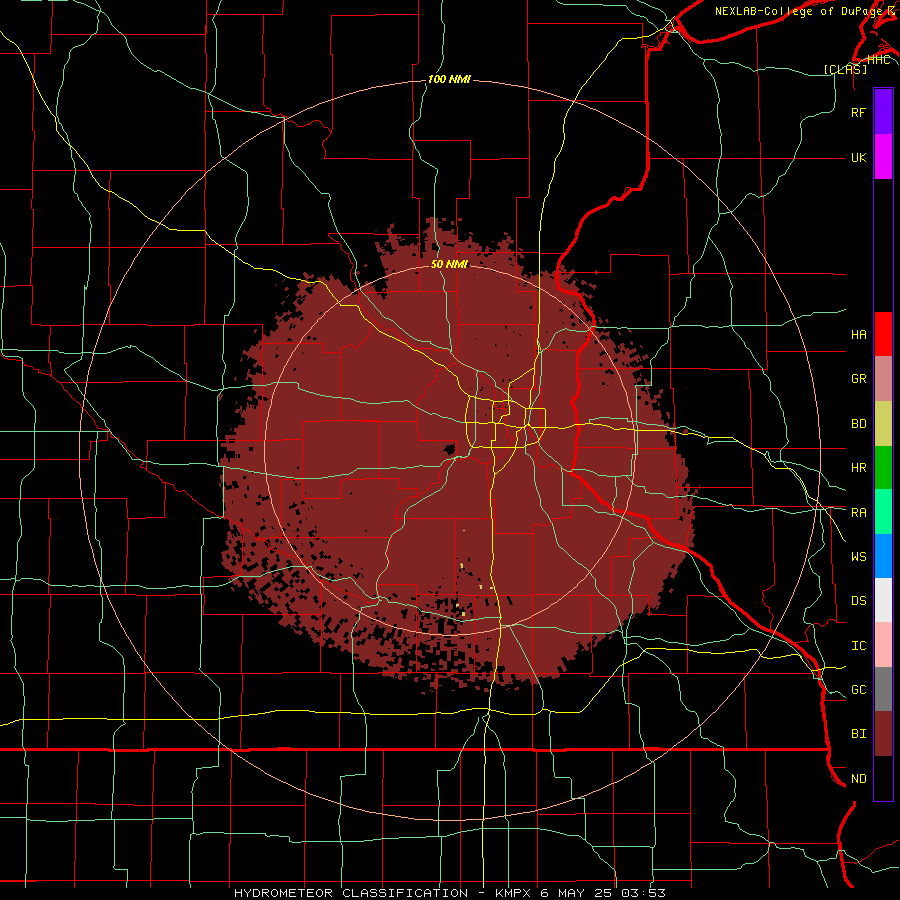Viewport: 900px width, 900px height.
Task: Click the black data hole in radar echo
Action: tap(449, 449)
